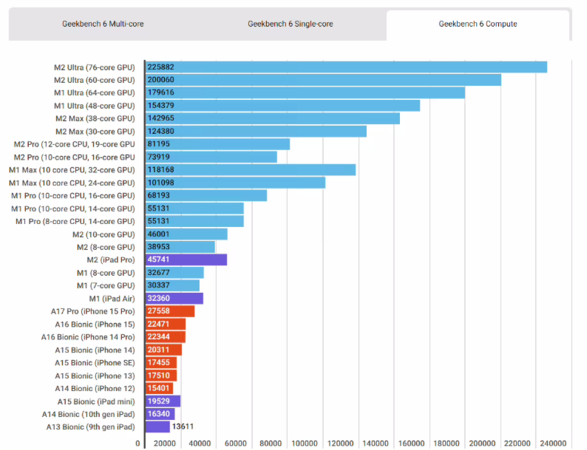
Task: Click the M2 Max (30-core GPU) bar
Action: pyautogui.click(x=256, y=131)
